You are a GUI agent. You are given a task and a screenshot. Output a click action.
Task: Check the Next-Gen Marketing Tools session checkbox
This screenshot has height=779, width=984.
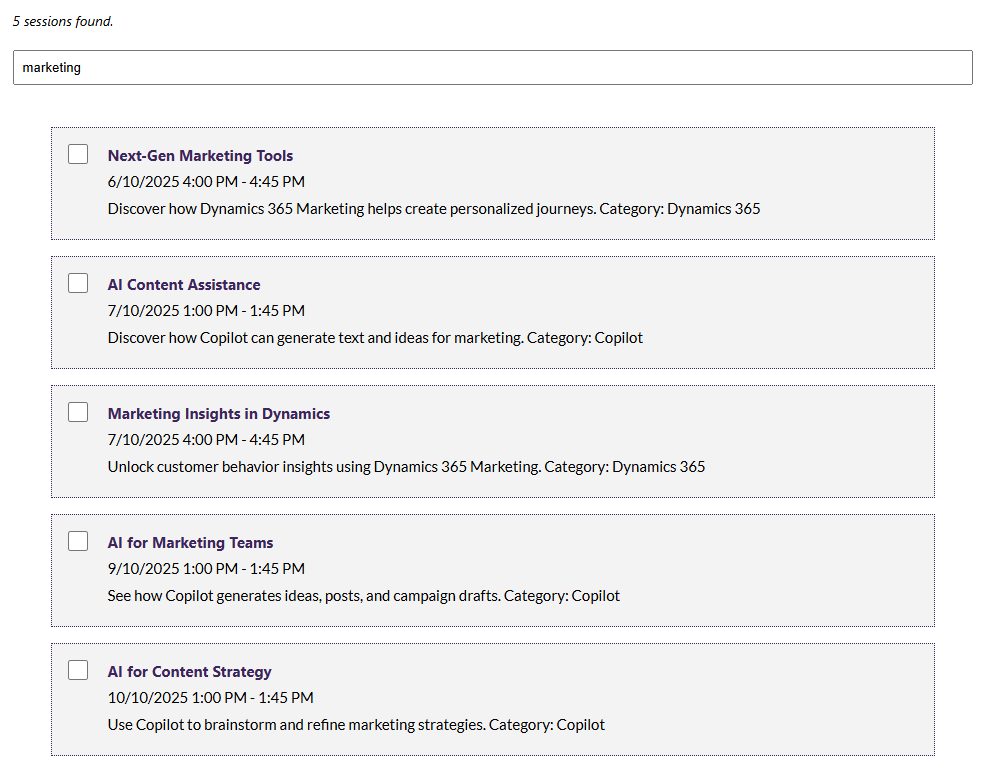(78, 154)
